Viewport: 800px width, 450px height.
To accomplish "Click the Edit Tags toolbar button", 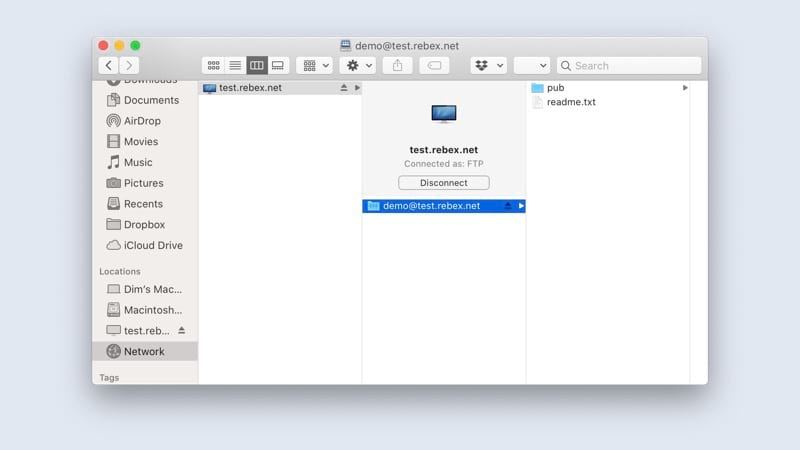I will pos(434,65).
